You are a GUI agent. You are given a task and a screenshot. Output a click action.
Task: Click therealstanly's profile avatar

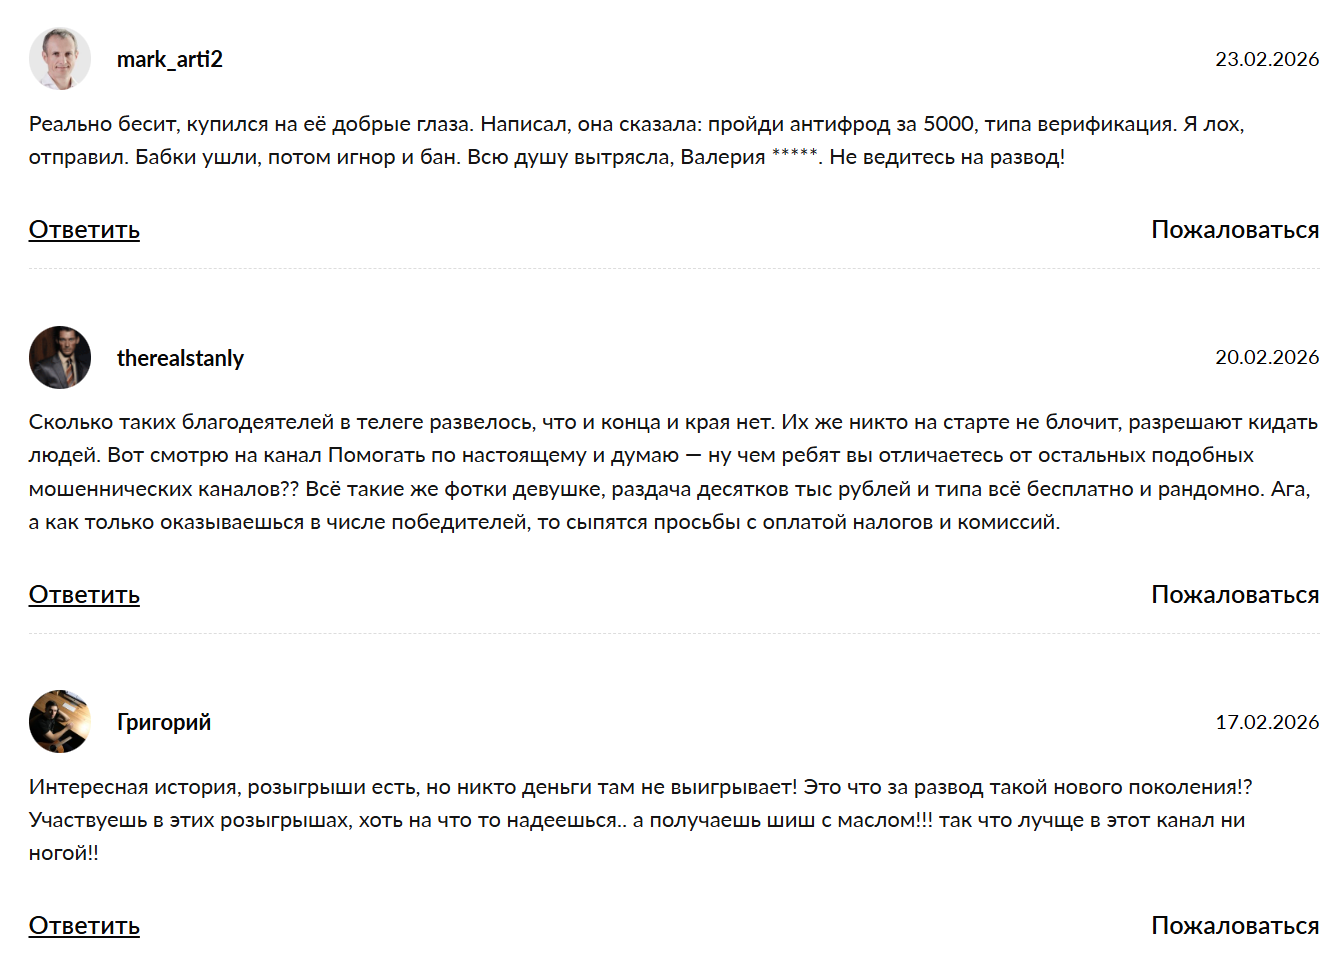(x=60, y=357)
